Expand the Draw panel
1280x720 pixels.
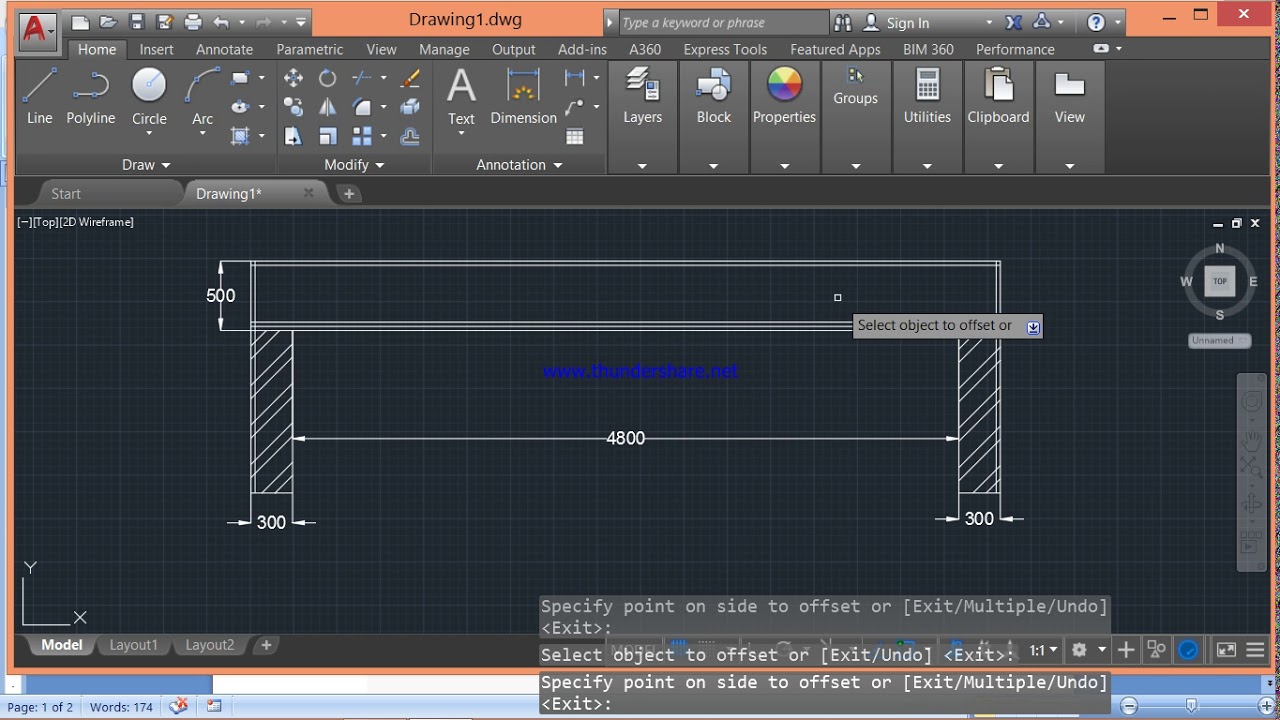point(147,165)
